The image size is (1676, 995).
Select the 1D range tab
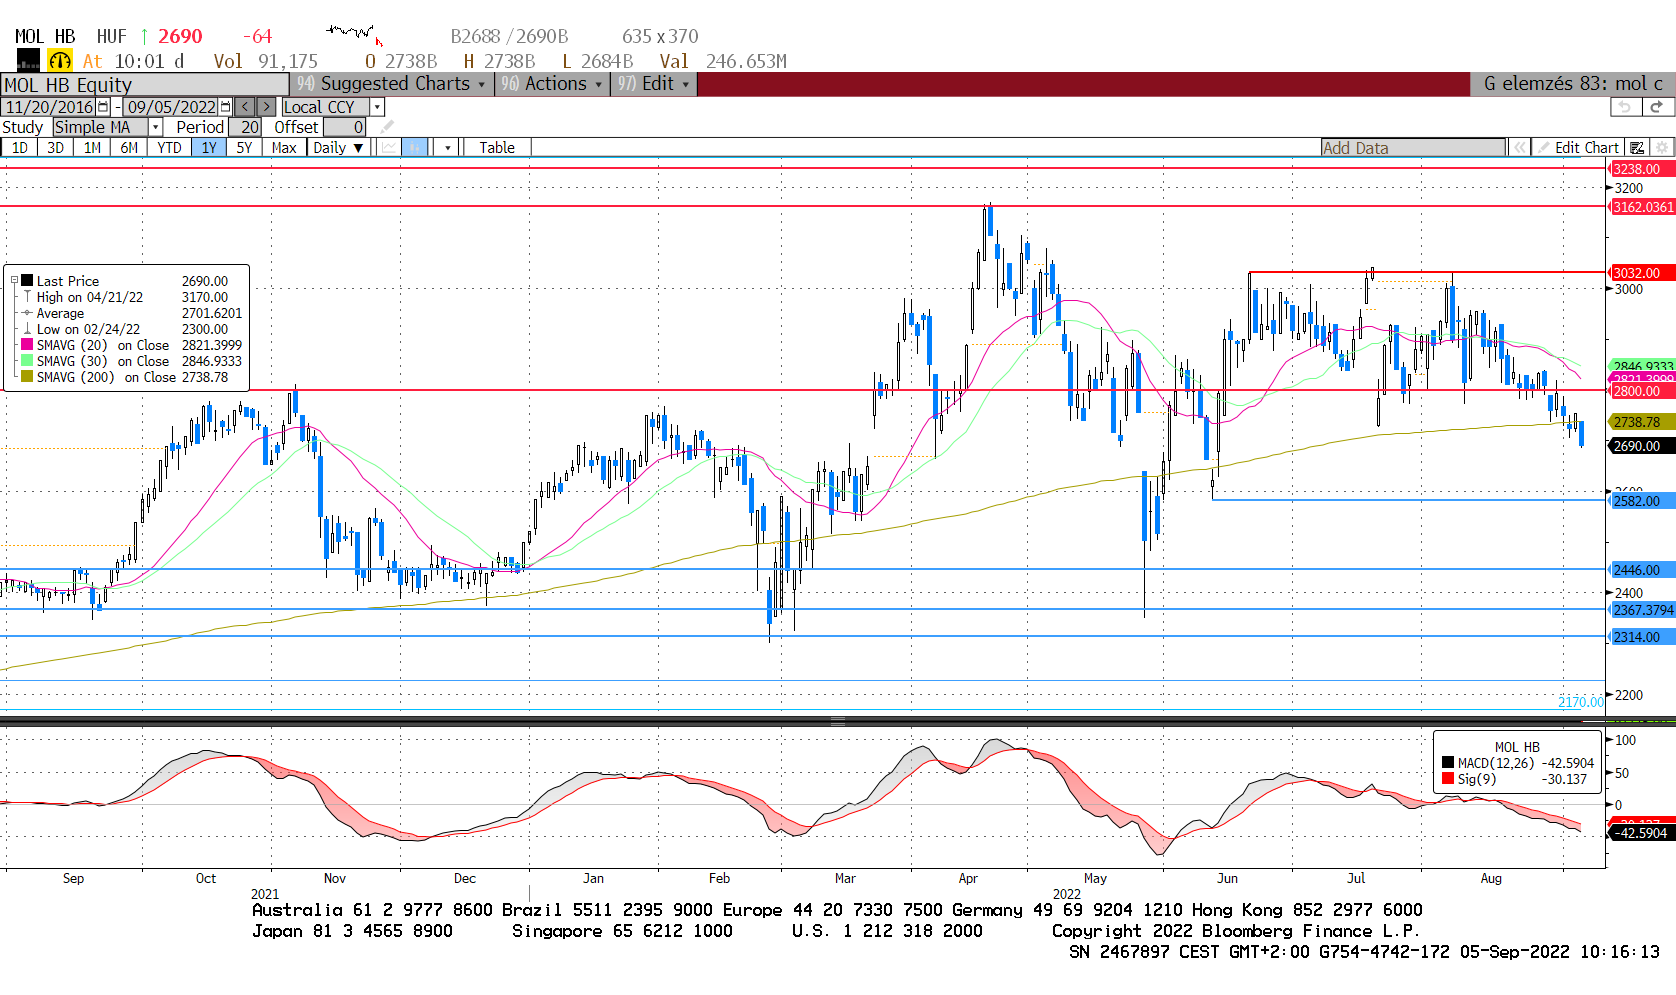click(x=20, y=147)
